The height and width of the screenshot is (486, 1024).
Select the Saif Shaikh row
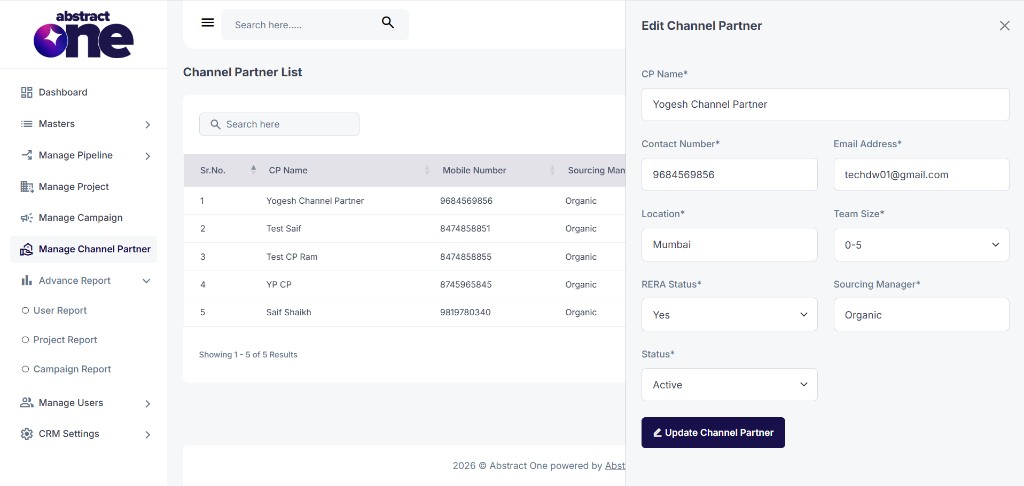tap(404, 312)
